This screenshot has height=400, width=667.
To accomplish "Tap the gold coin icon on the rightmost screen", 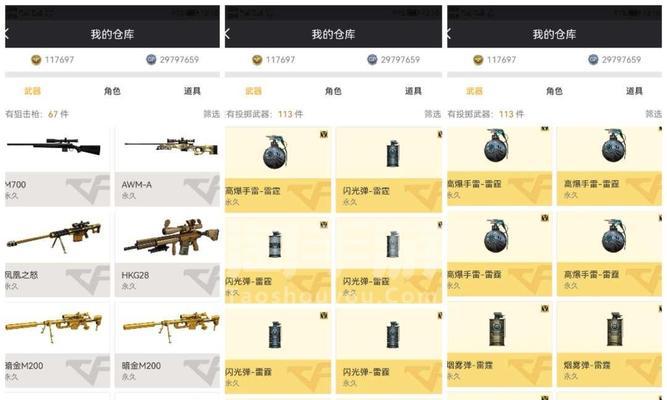I will pyautogui.click(x=478, y=60).
